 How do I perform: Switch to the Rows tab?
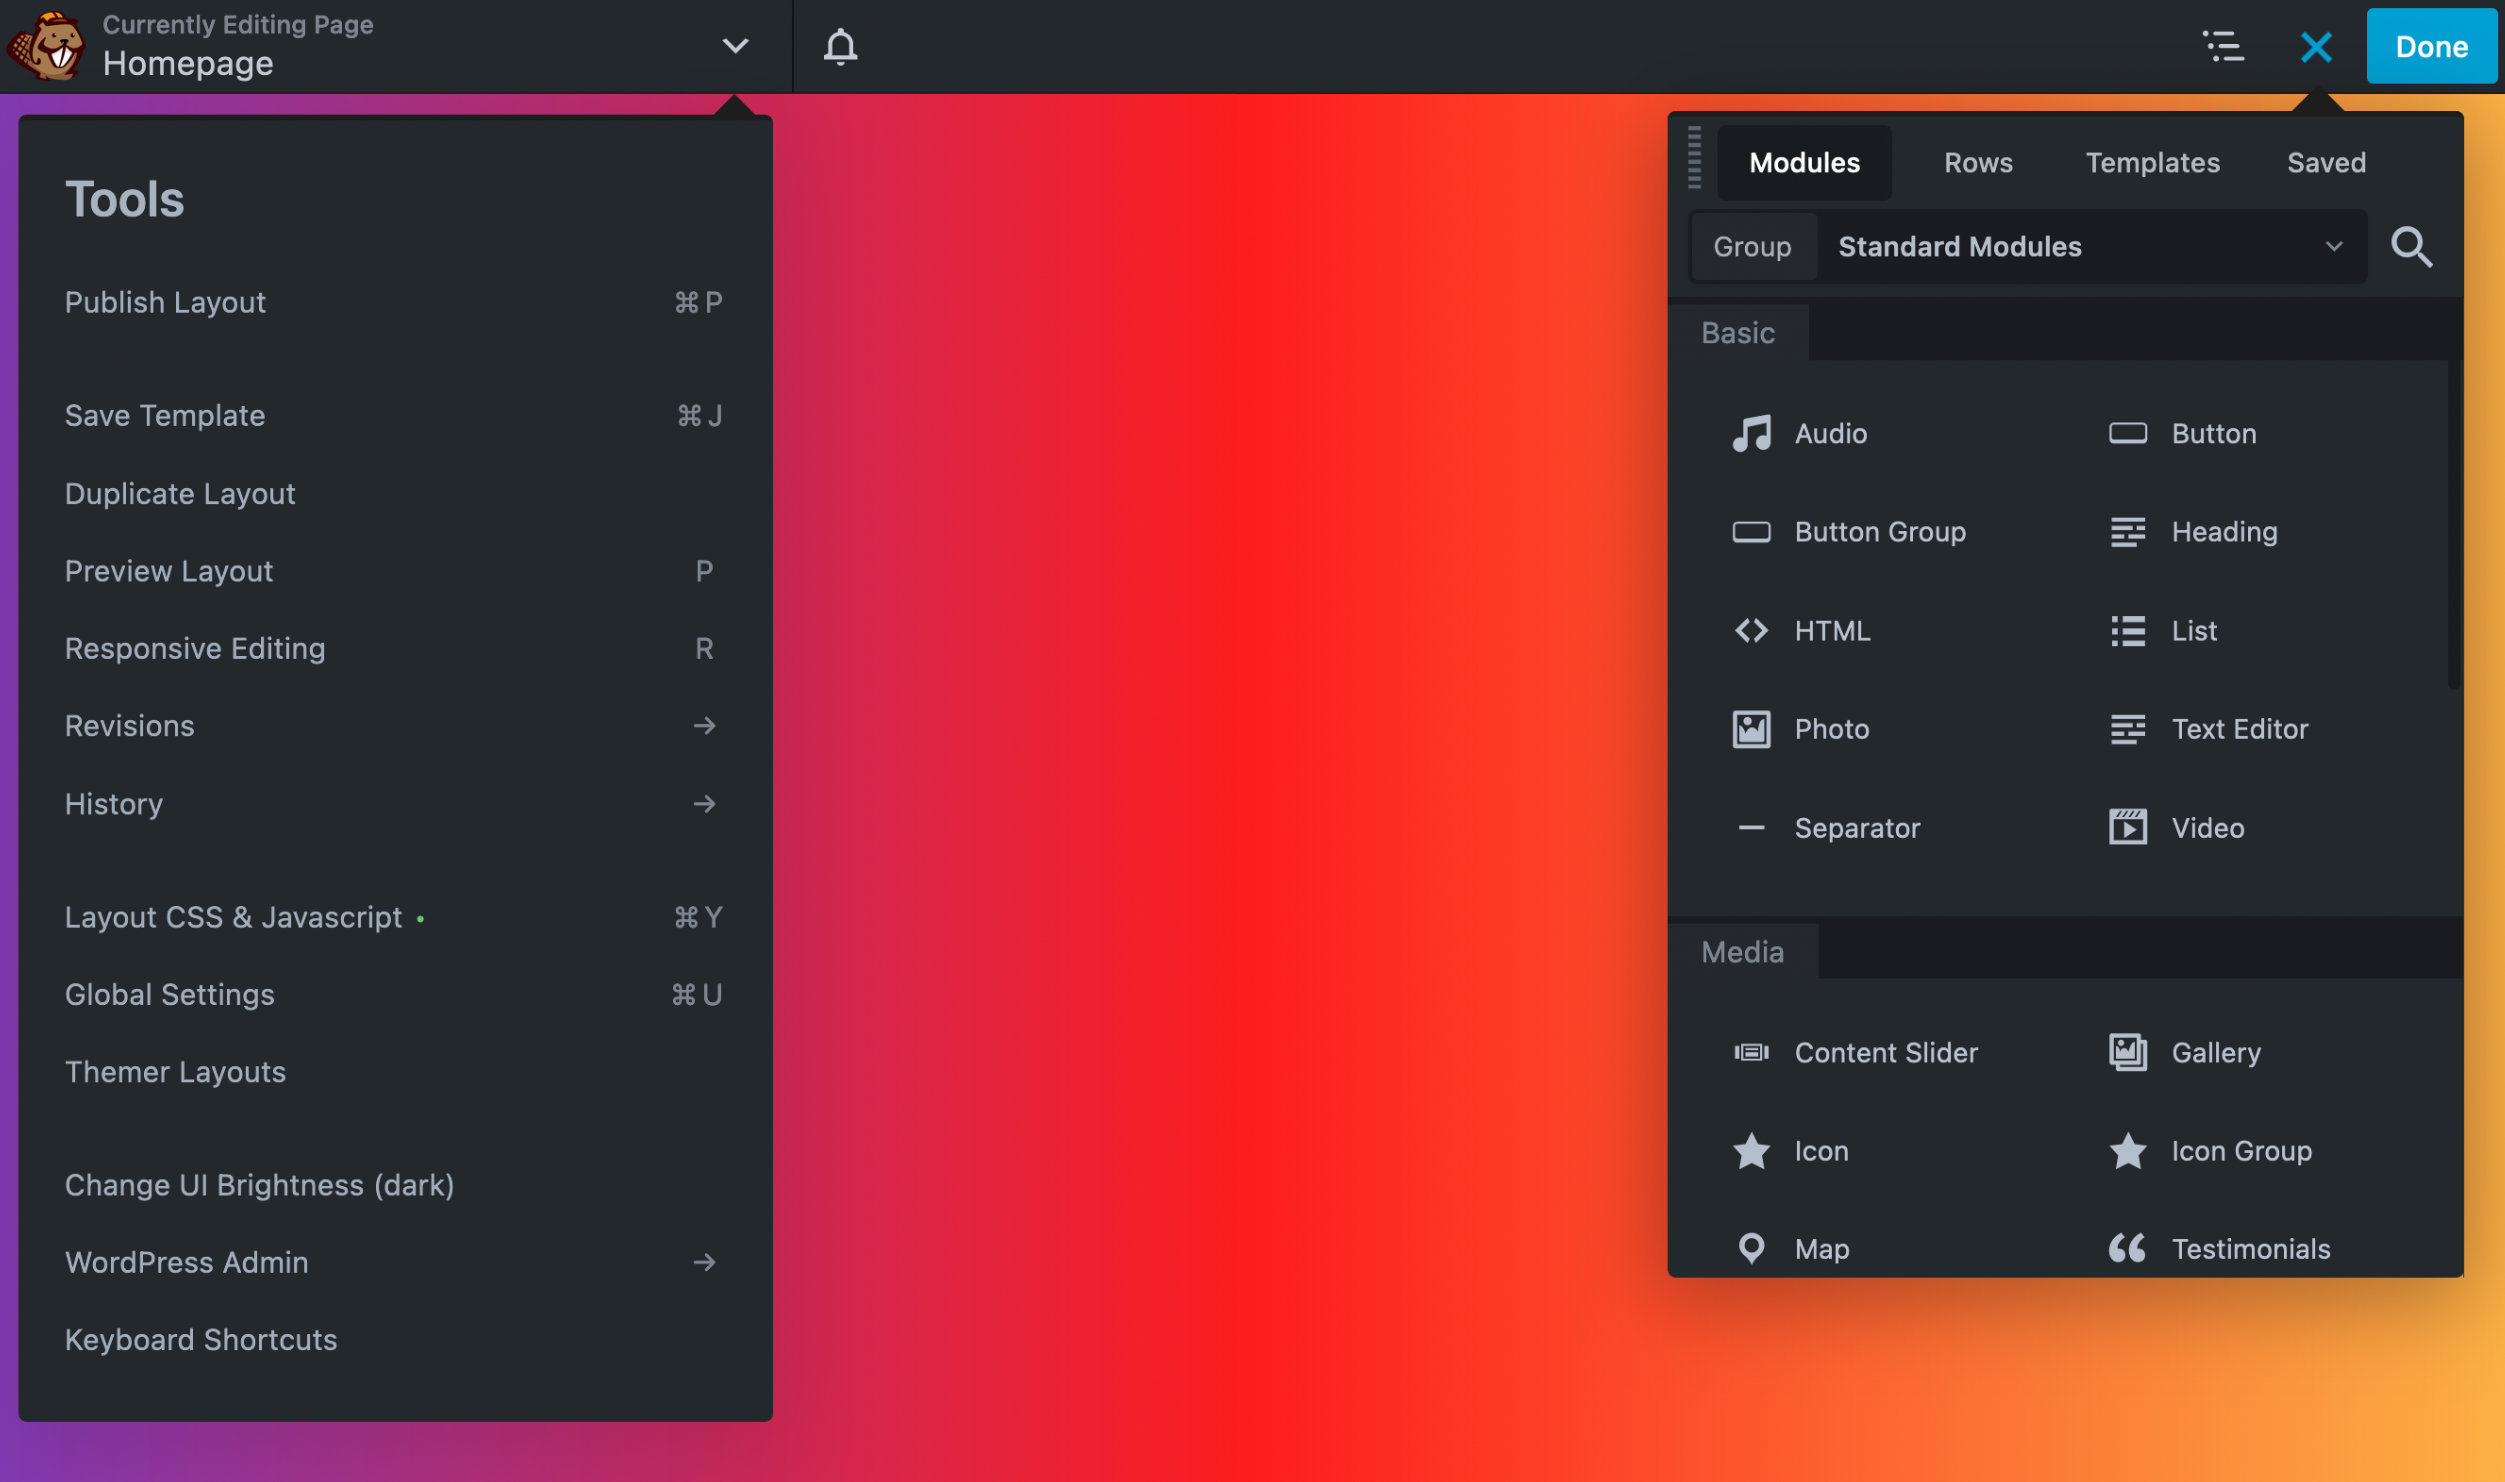pos(1978,161)
